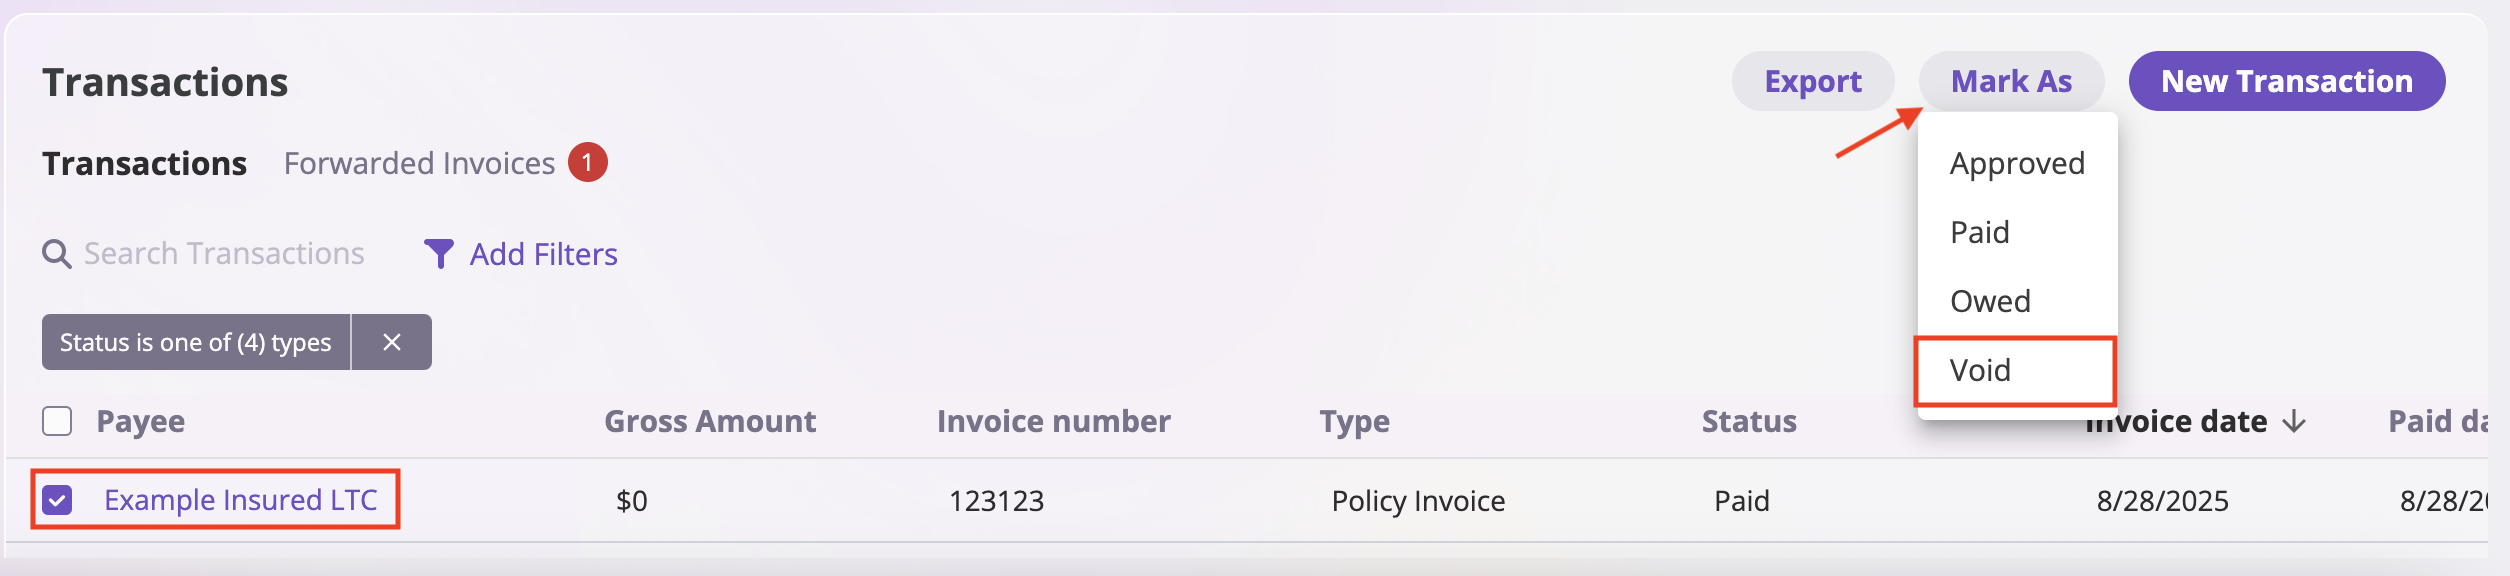
Task: Click the search magnifier icon
Action: (x=57, y=254)
